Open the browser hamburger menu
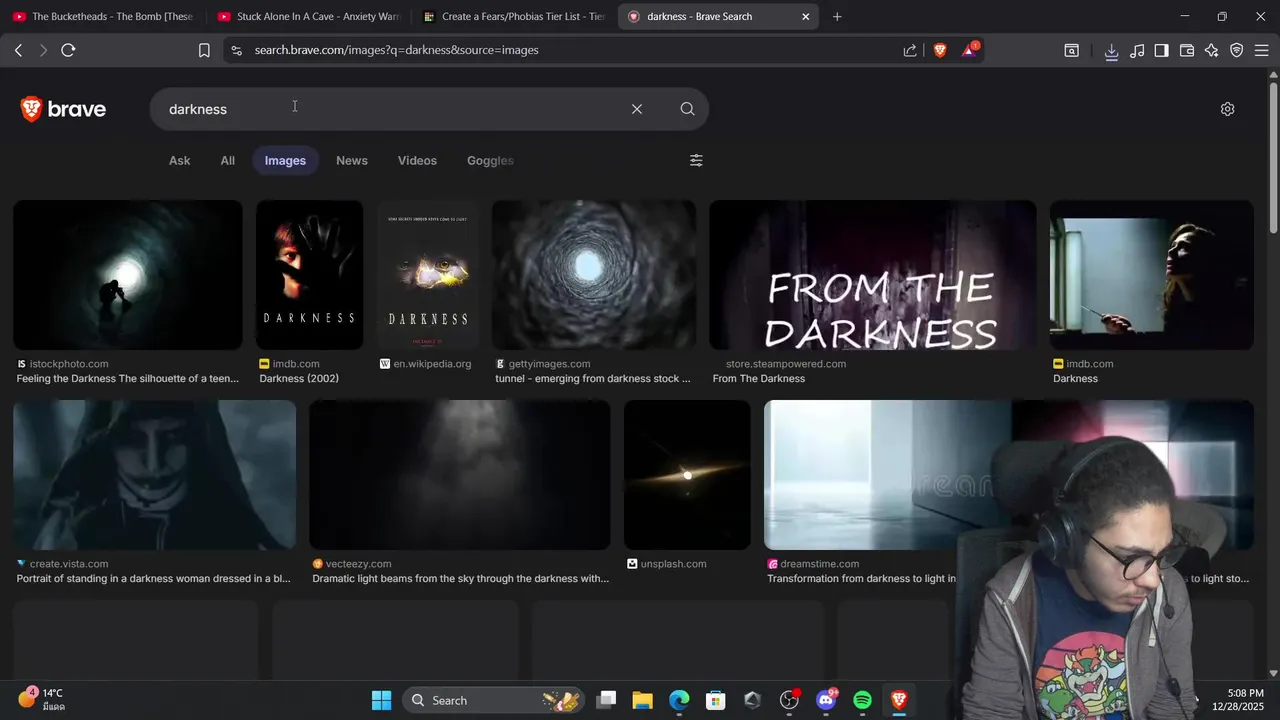Image resolution: width=1280 pixels, height=720 pixels. [1261, 50]
